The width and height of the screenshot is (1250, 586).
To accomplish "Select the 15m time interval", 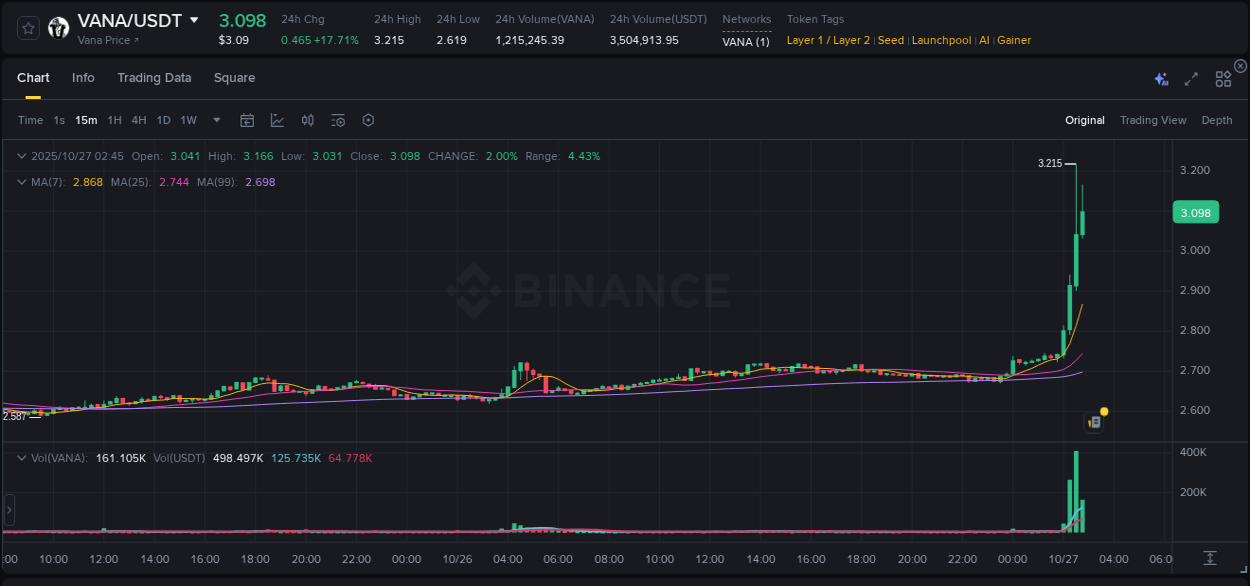I will (86, 120).
